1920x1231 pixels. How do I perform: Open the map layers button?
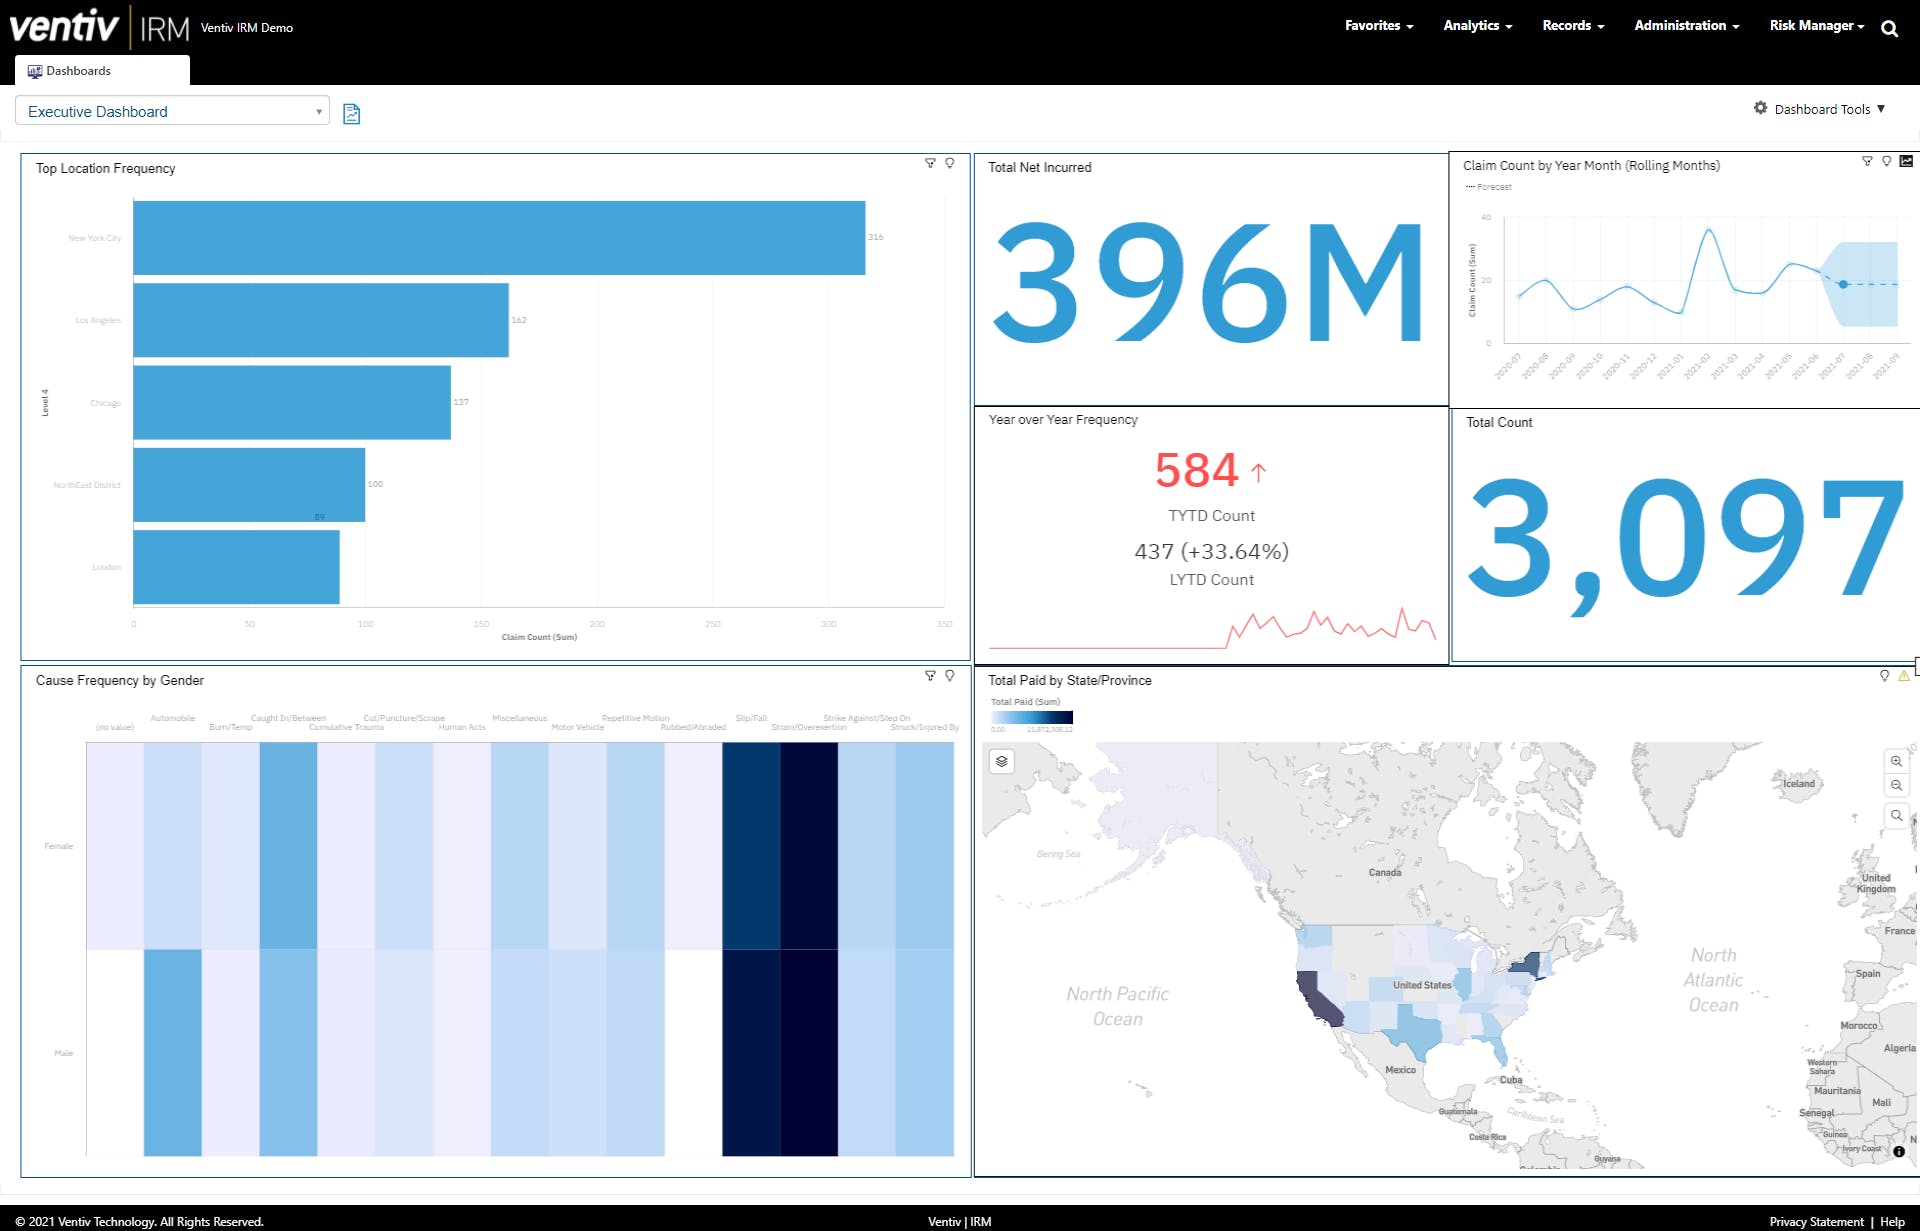[1002, 762]
